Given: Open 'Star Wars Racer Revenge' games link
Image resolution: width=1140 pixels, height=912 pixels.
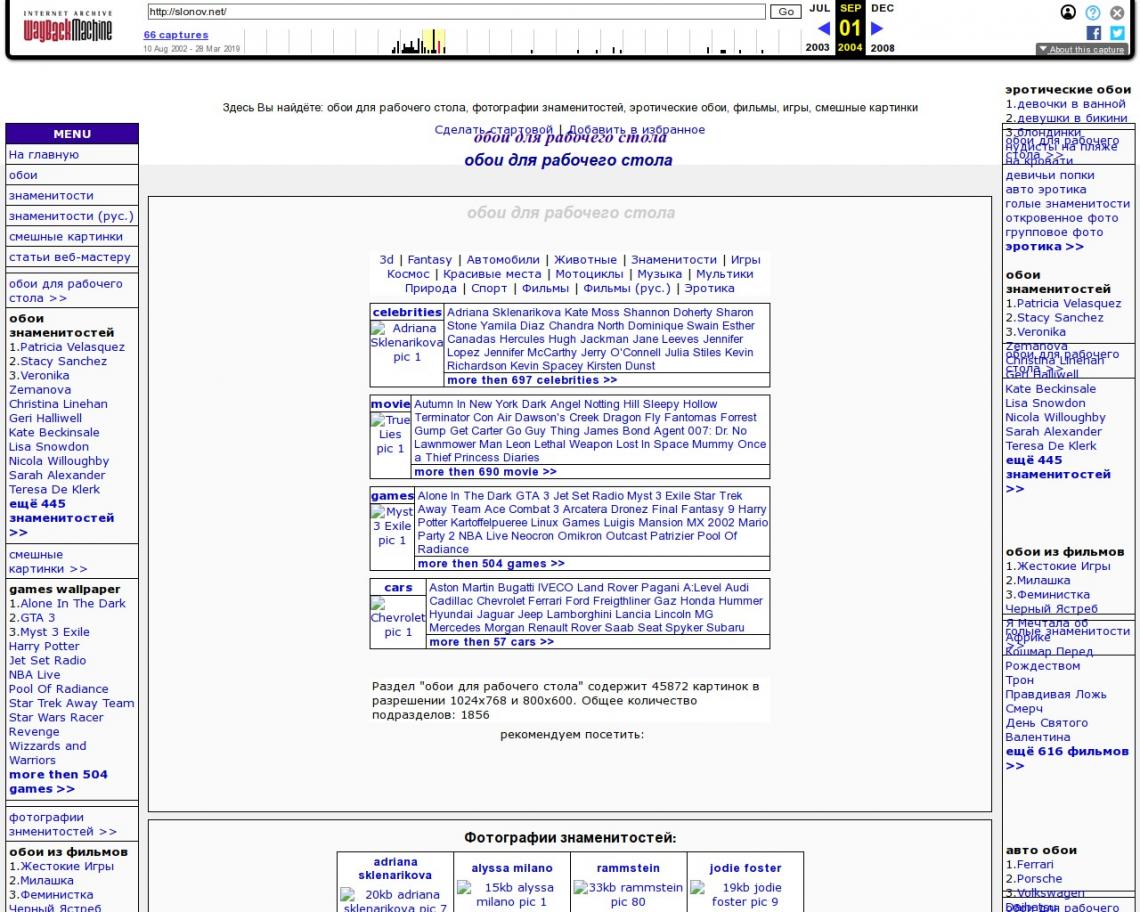Looking at the screenshot, I should coord(56,724).
